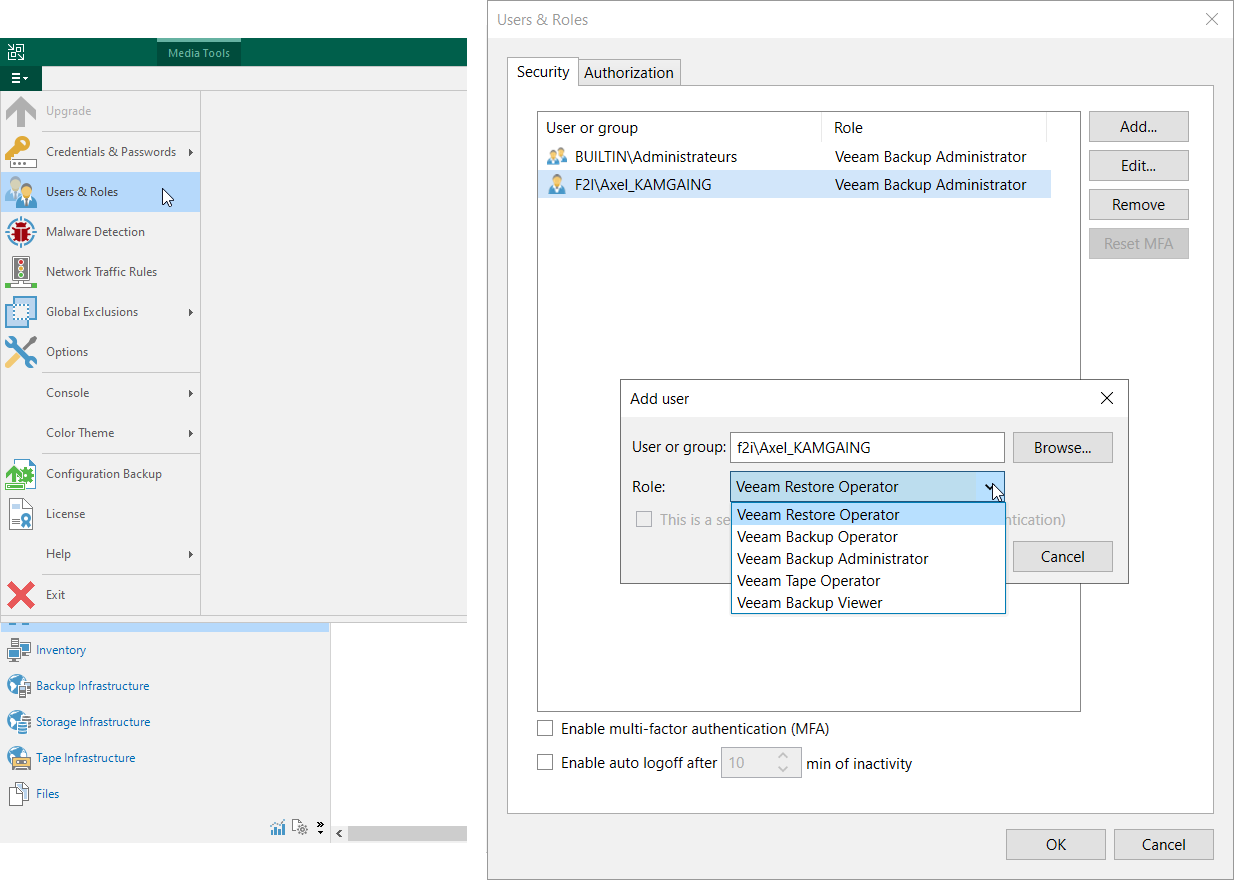Click the Malware Detection bug icon

[x=21, y=232]
